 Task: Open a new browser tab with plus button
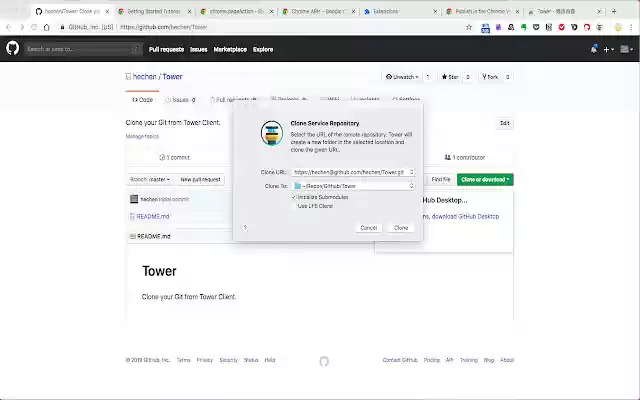[x=614, y=11]
